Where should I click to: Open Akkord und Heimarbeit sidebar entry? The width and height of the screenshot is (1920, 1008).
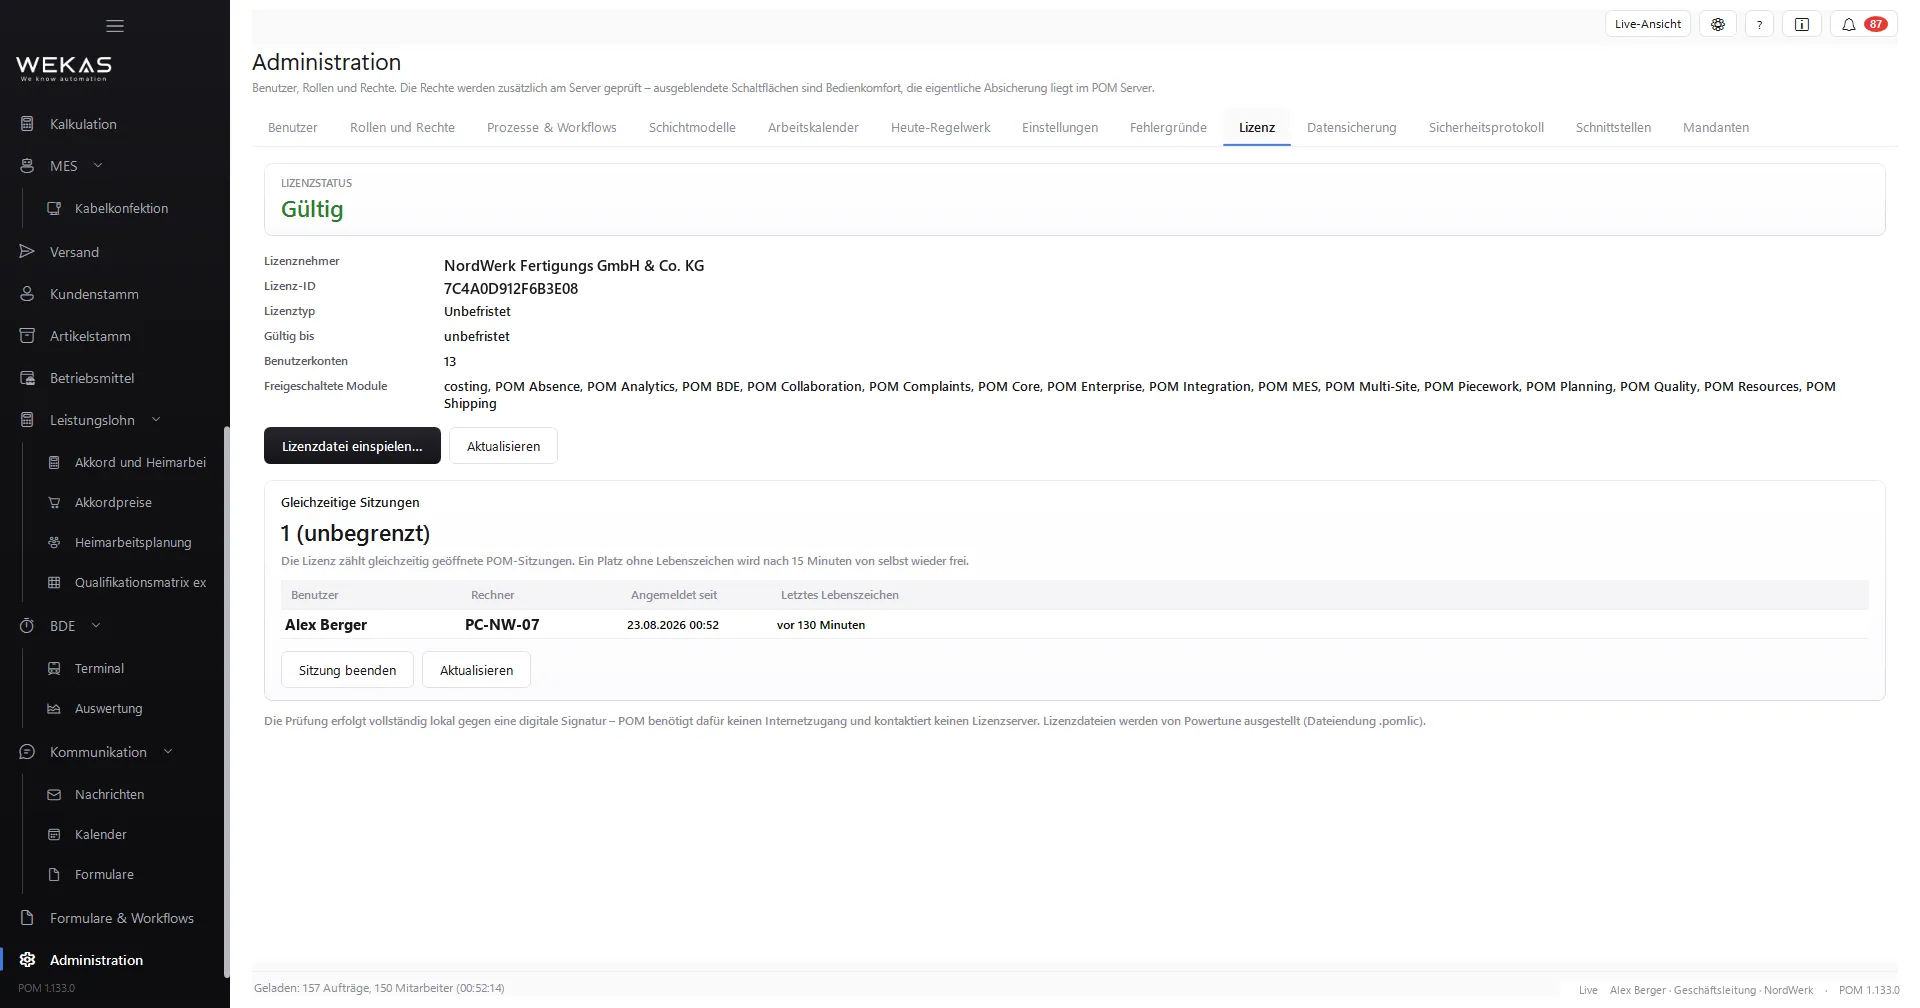click(140, 462)
